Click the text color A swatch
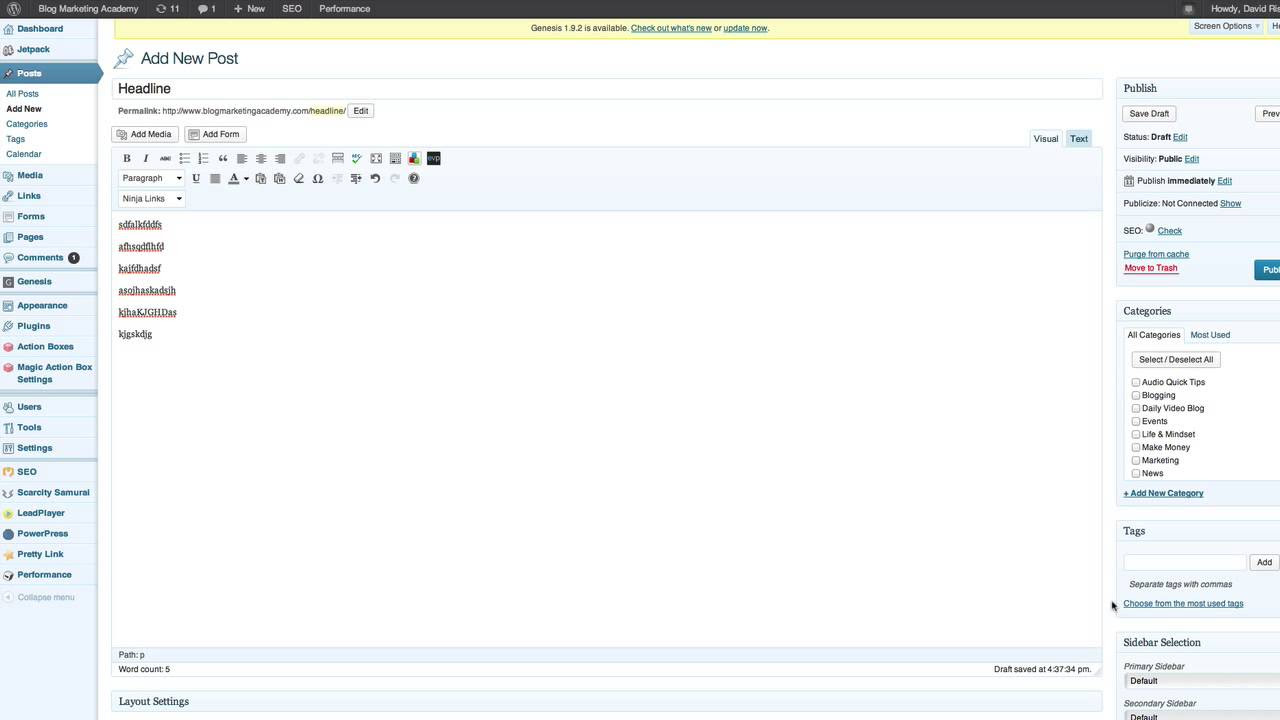 click(234, 178)
